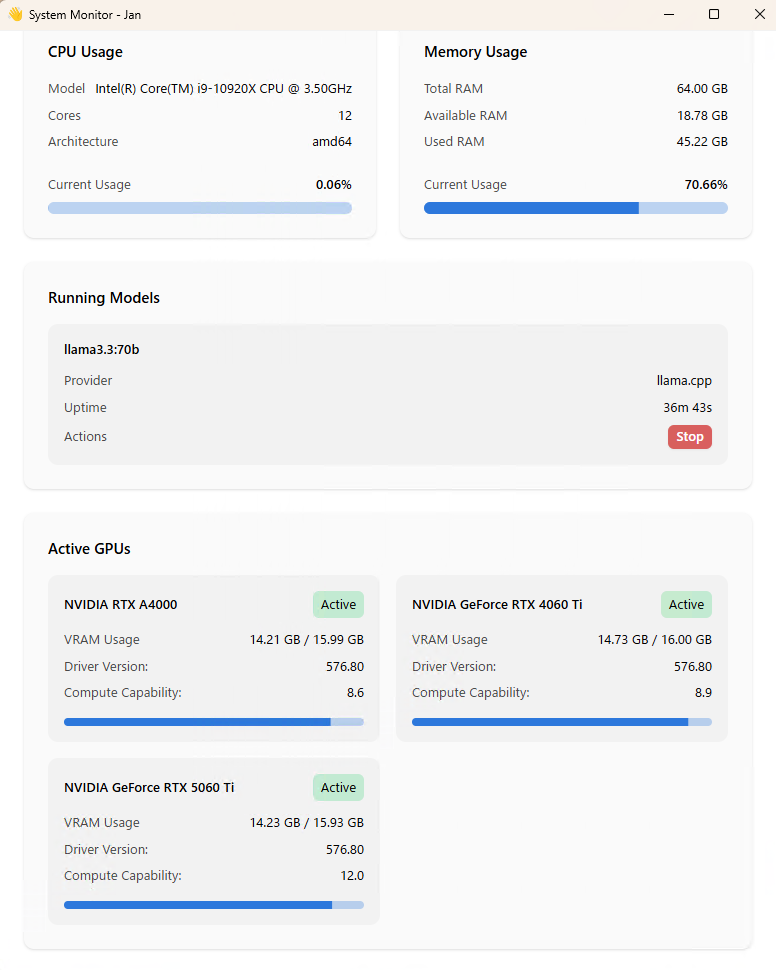
Task: Stop the running llama3.3:70b model
Action: point(689,437)
